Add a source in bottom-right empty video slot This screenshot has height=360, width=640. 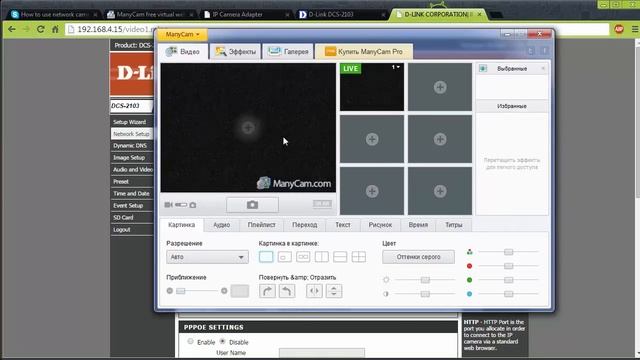(440, 191)
